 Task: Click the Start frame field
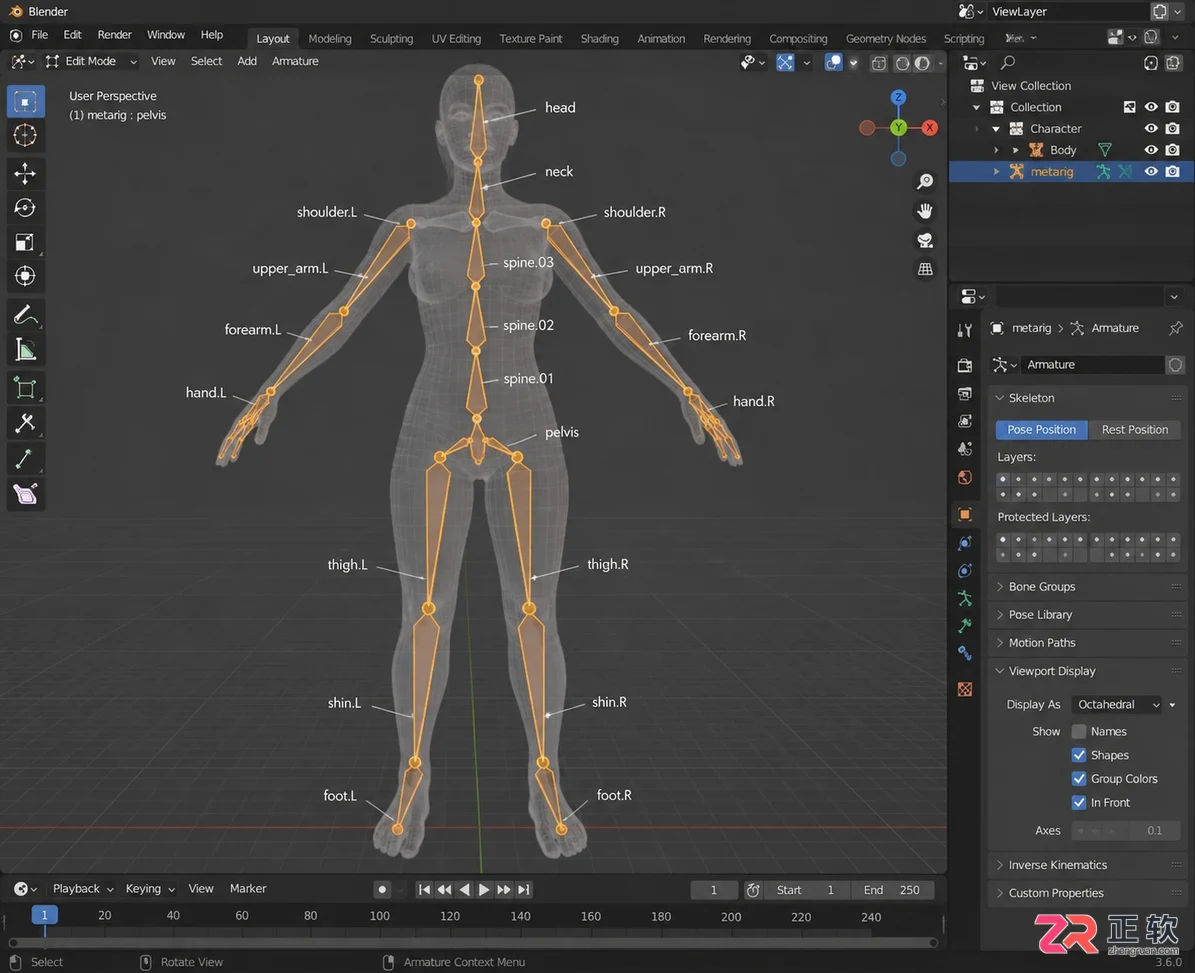pos(806,890)
